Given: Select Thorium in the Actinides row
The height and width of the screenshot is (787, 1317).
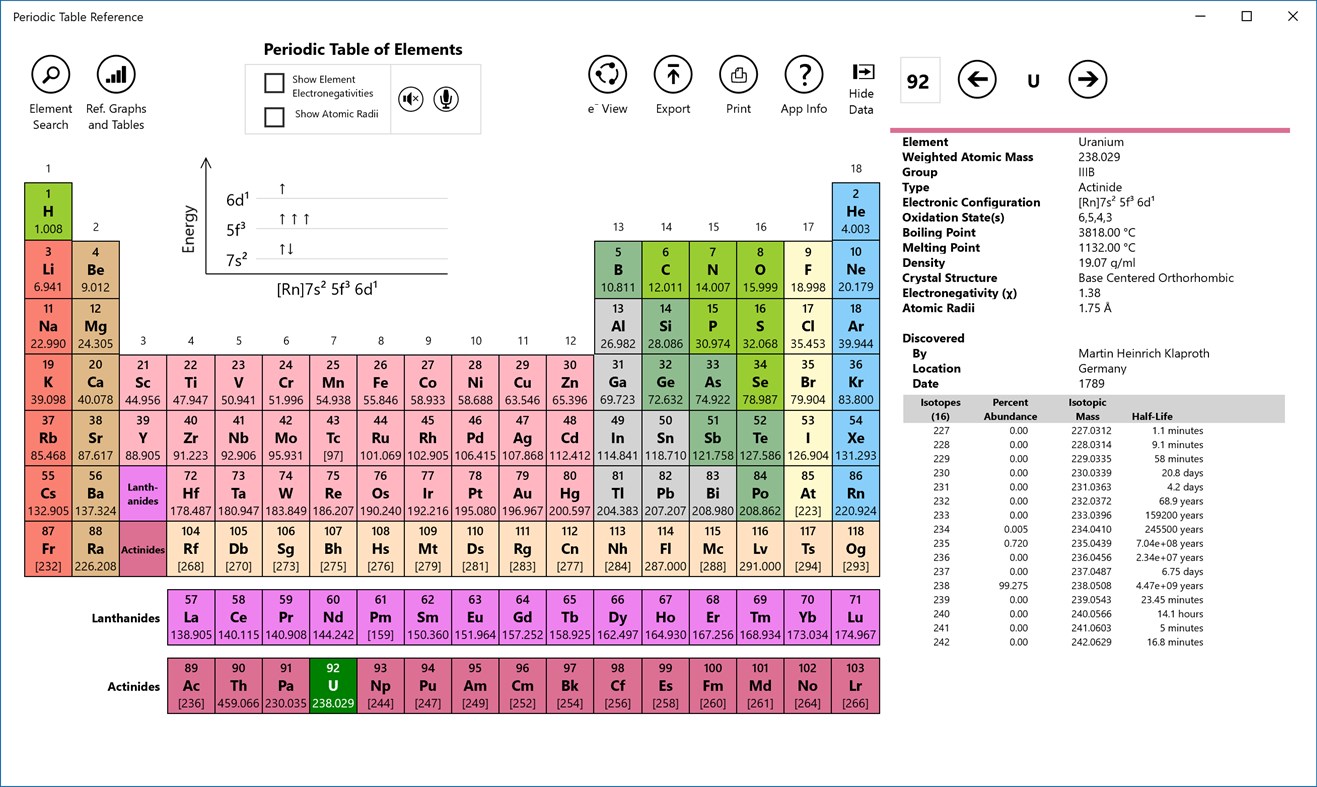Looking at the screenshot, I should [238, 684].
